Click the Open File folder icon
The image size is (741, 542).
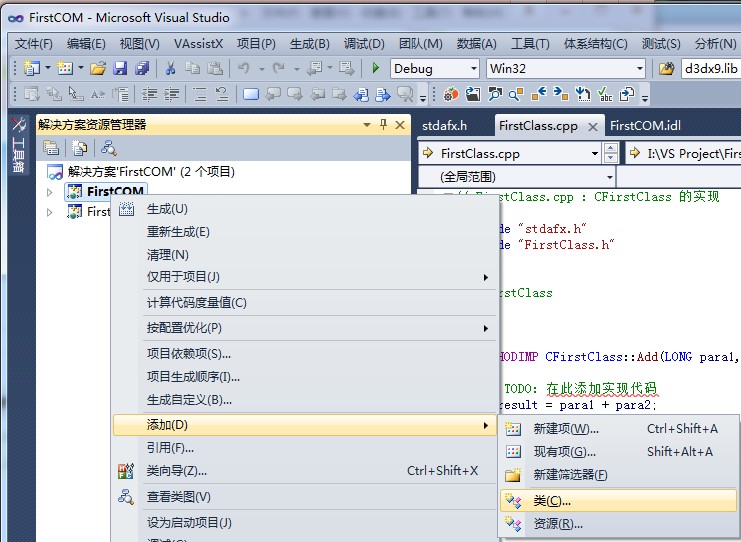(98, 69)
